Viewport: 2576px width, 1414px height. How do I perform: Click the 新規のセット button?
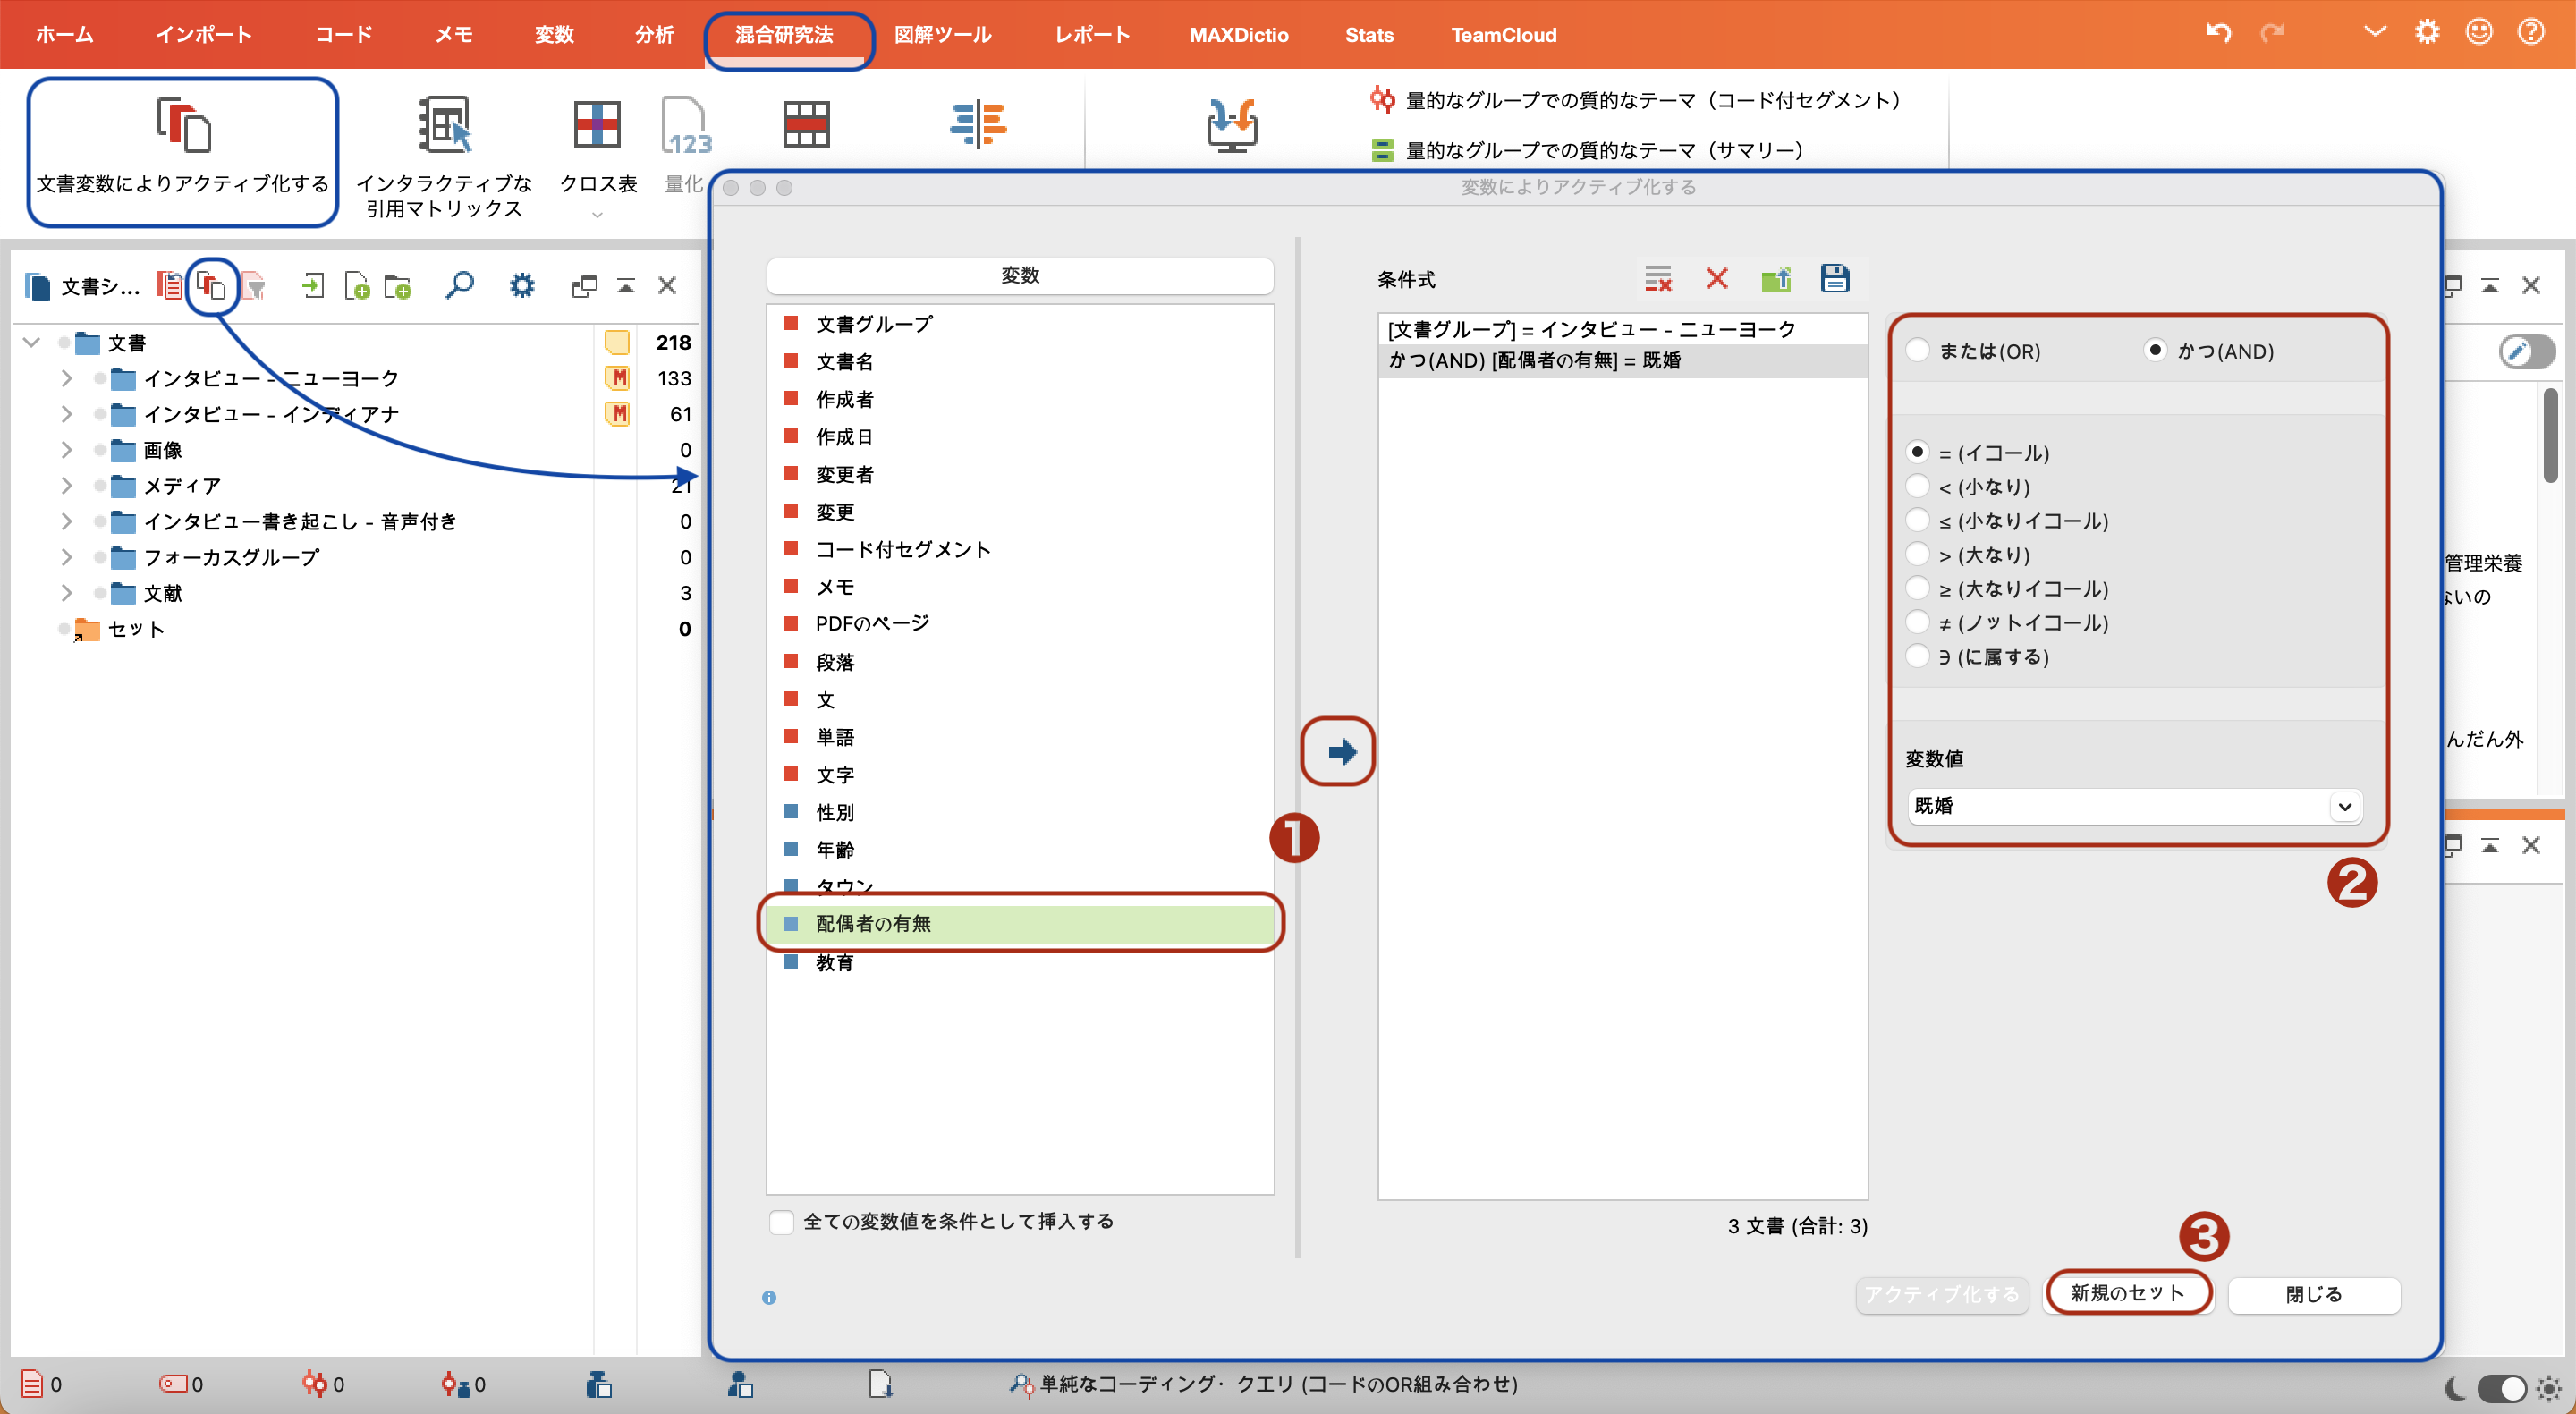pos(2126,1293)
